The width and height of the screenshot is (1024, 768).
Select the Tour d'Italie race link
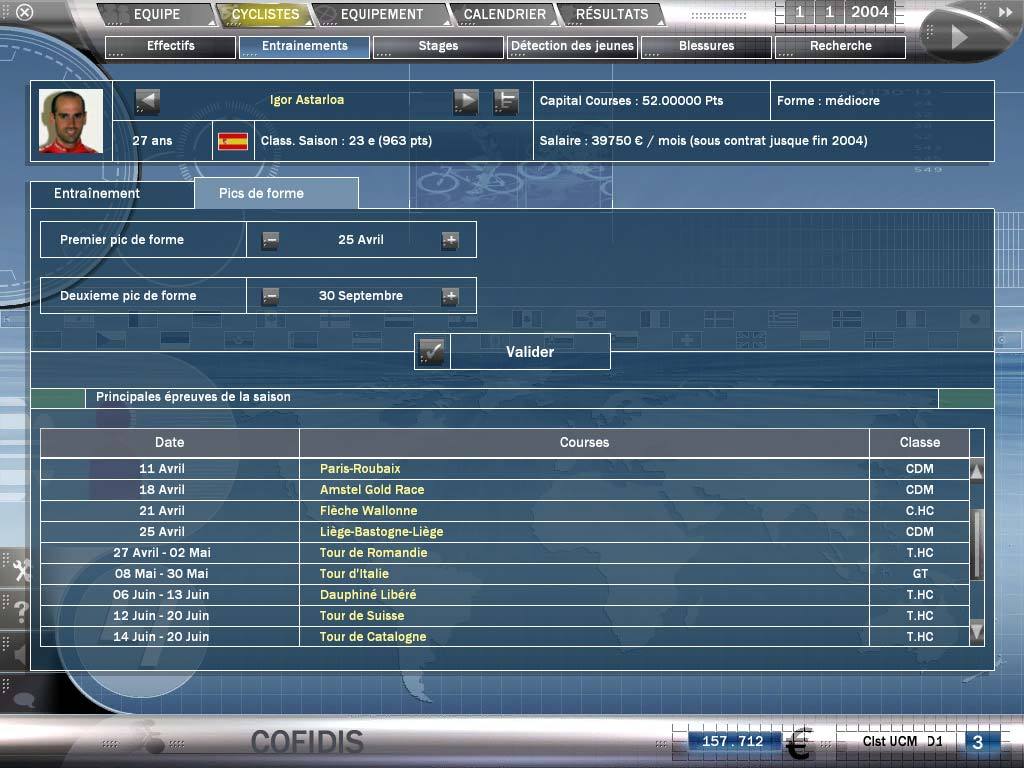pyautogui.click(x=354, y=574)
